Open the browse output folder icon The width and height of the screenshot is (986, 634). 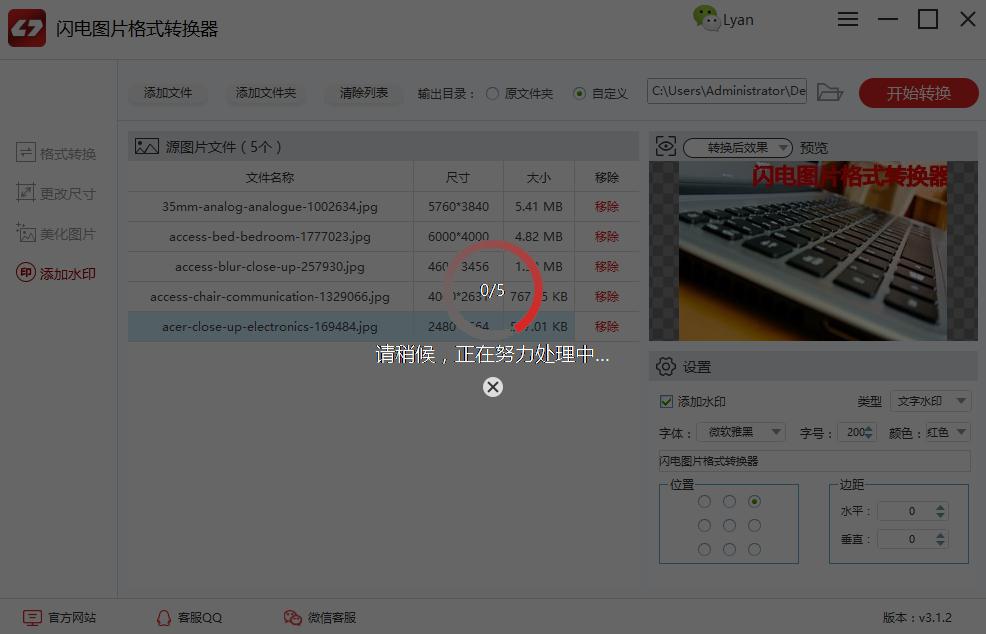click(x=829, y=92)
